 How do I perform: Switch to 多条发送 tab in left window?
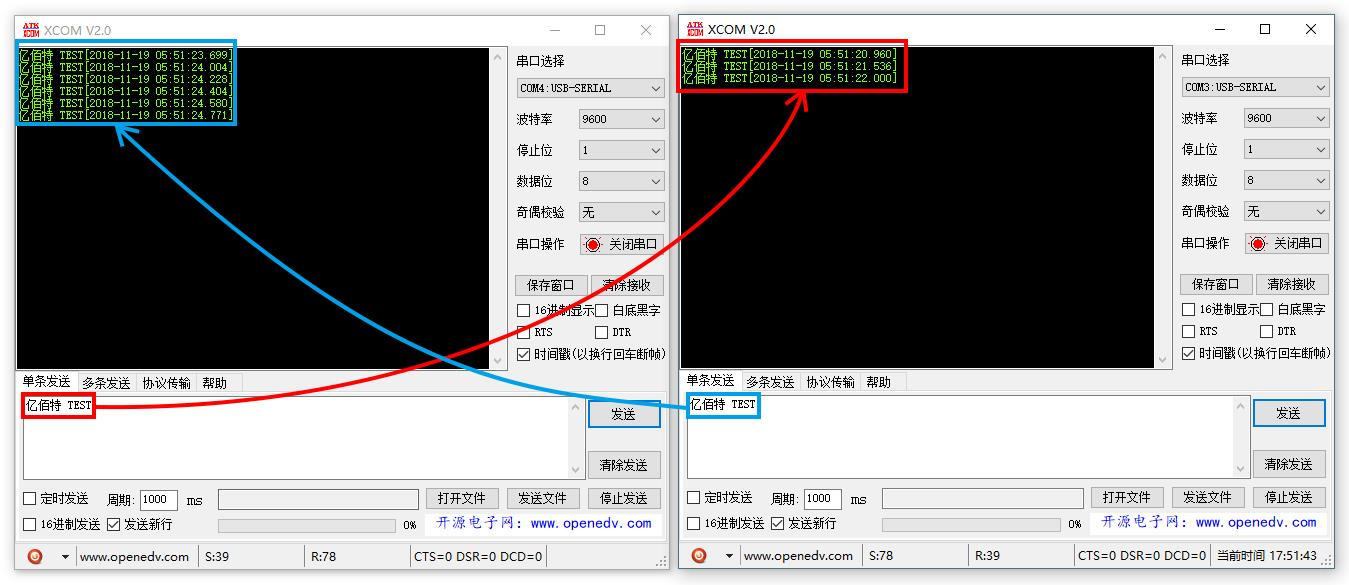pyautogui.click(x=106, y=382)
